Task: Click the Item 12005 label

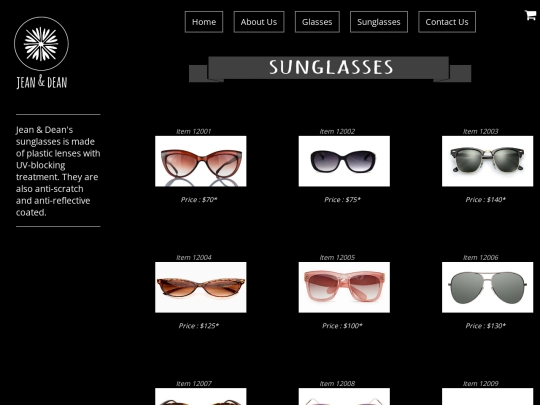Action: coord(337,257)
